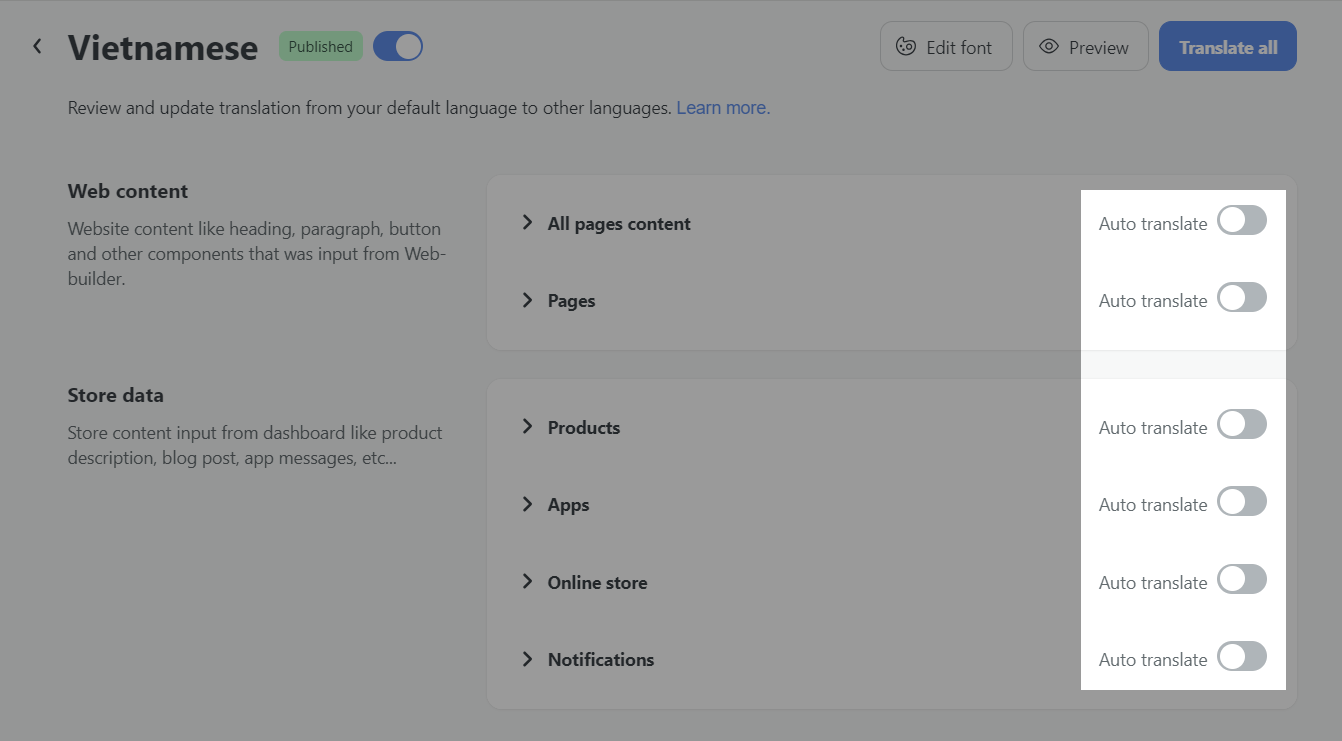The width and height of the screenshot is (1342, 741).
Task: Click Auto translate text beside Products
Action: pos(1153,427)
